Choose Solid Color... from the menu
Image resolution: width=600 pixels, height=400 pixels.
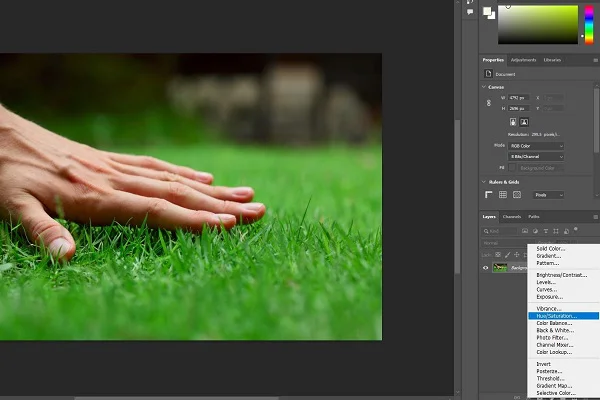pos(563,249)
